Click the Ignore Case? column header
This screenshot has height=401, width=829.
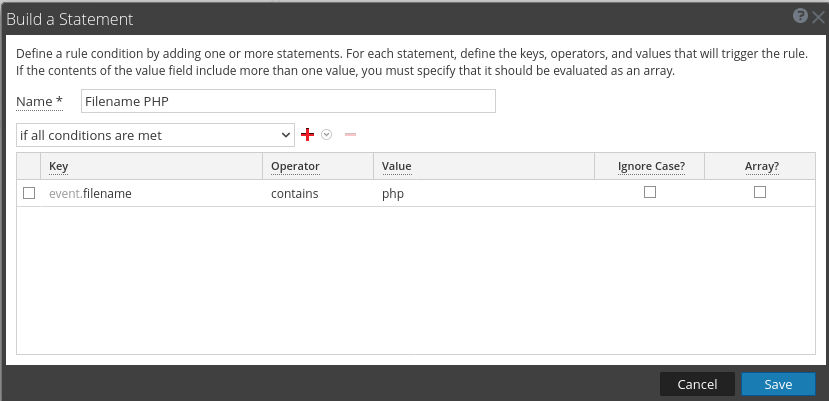[x=650, y=166]
